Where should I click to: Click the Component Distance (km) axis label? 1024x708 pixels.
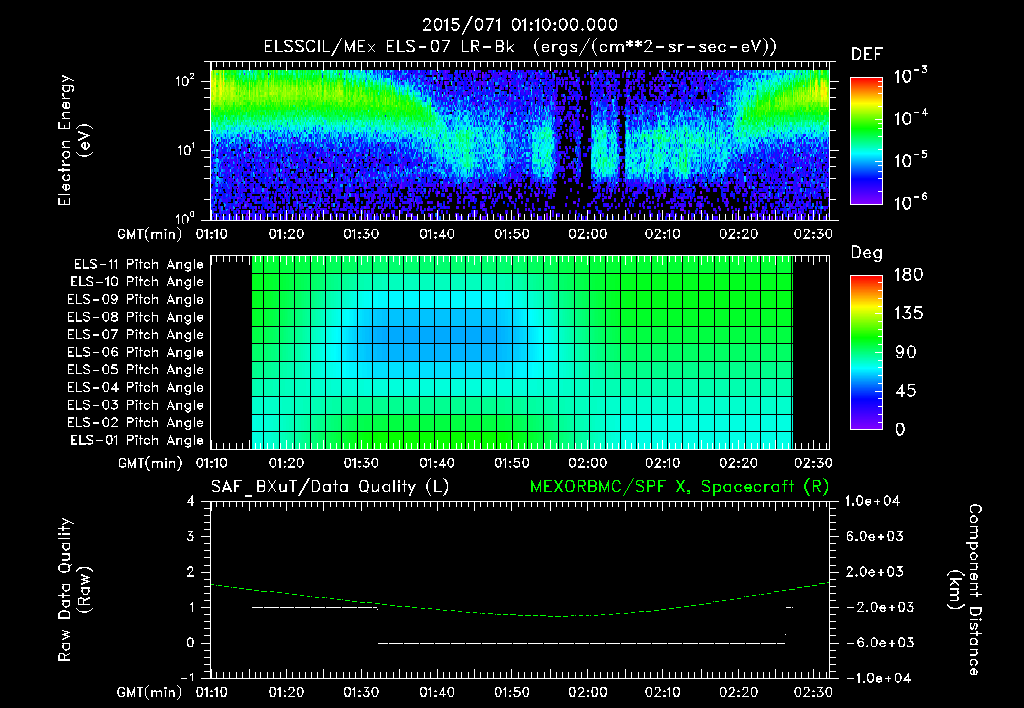click(x=965, y=590)
